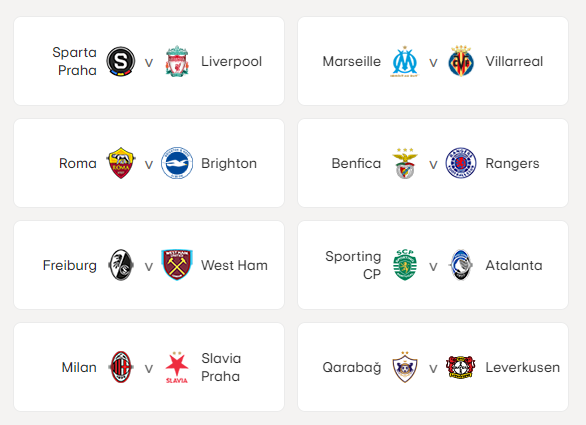Click the Freiburg club logo
Screen dimensions: 586x425
tap(120, 265)
